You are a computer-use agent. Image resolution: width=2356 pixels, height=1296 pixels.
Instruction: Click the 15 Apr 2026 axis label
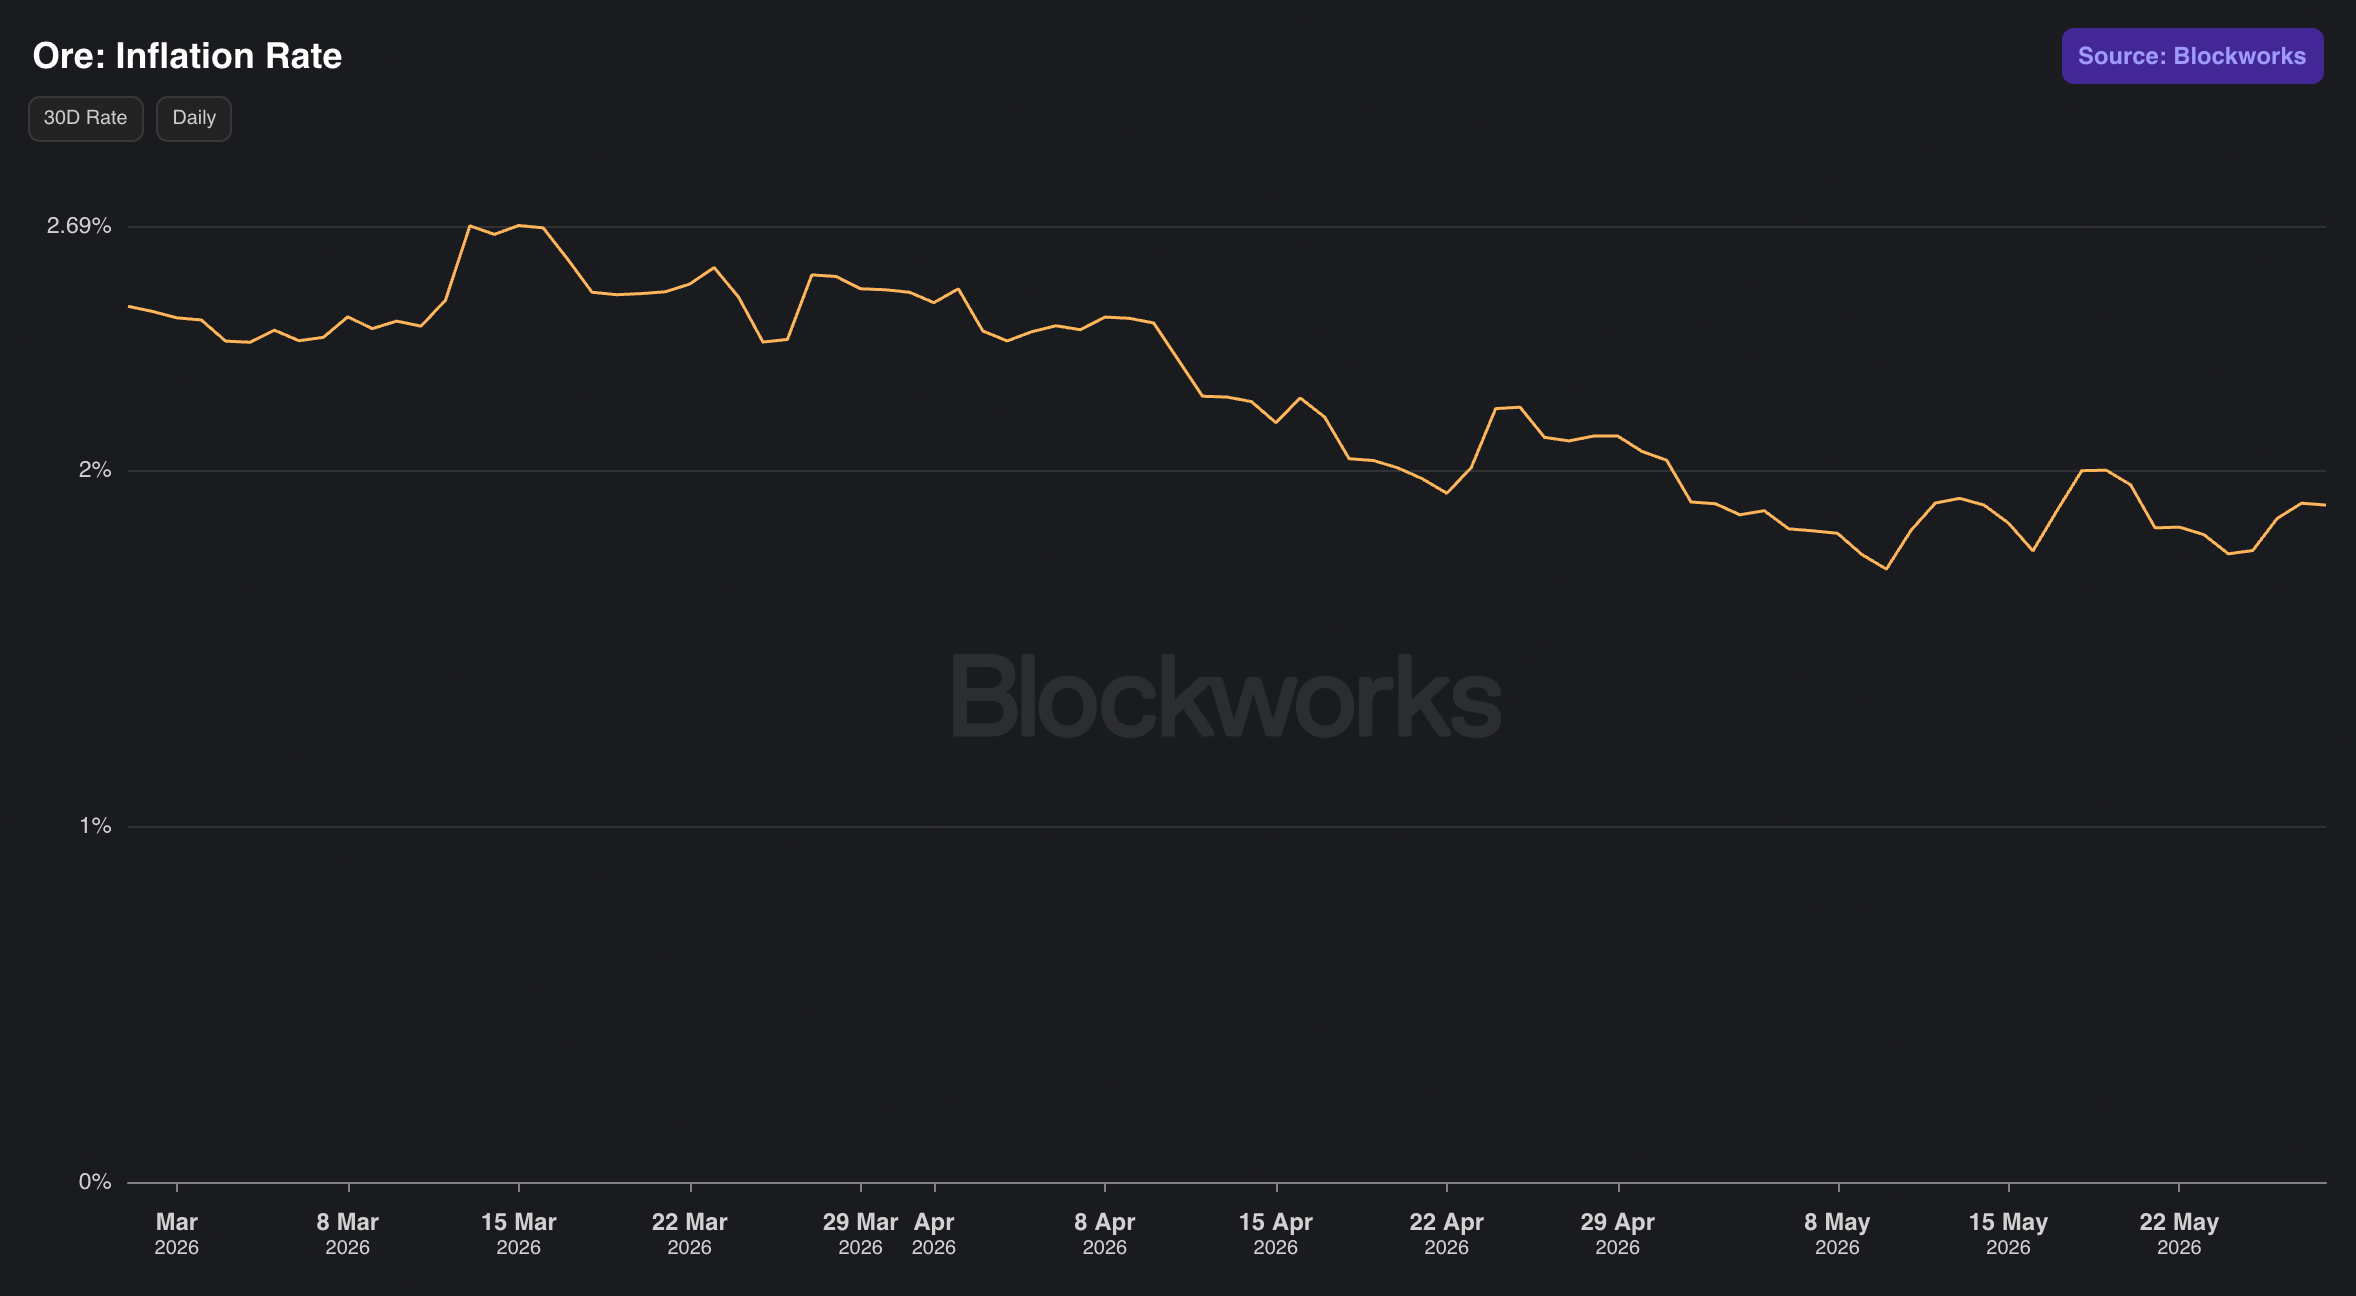(x=1276, y=1234)
